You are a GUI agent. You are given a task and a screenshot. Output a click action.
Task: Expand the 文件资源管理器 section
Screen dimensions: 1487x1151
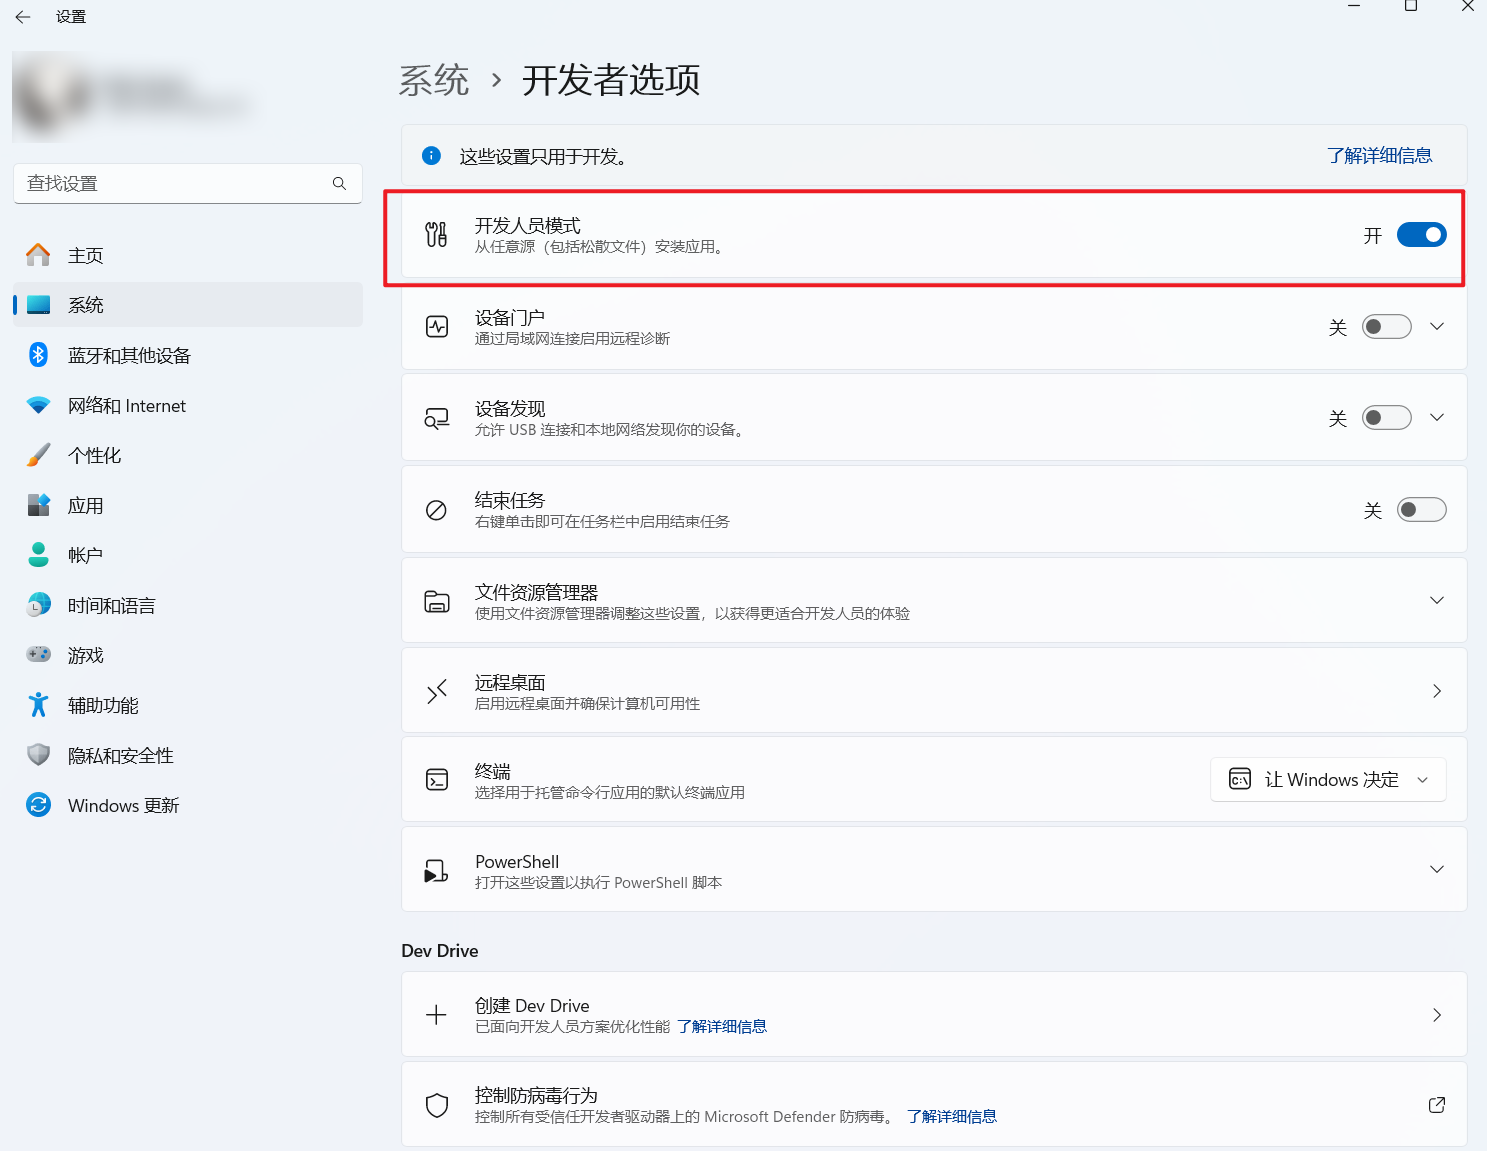tap(1436, 600)
